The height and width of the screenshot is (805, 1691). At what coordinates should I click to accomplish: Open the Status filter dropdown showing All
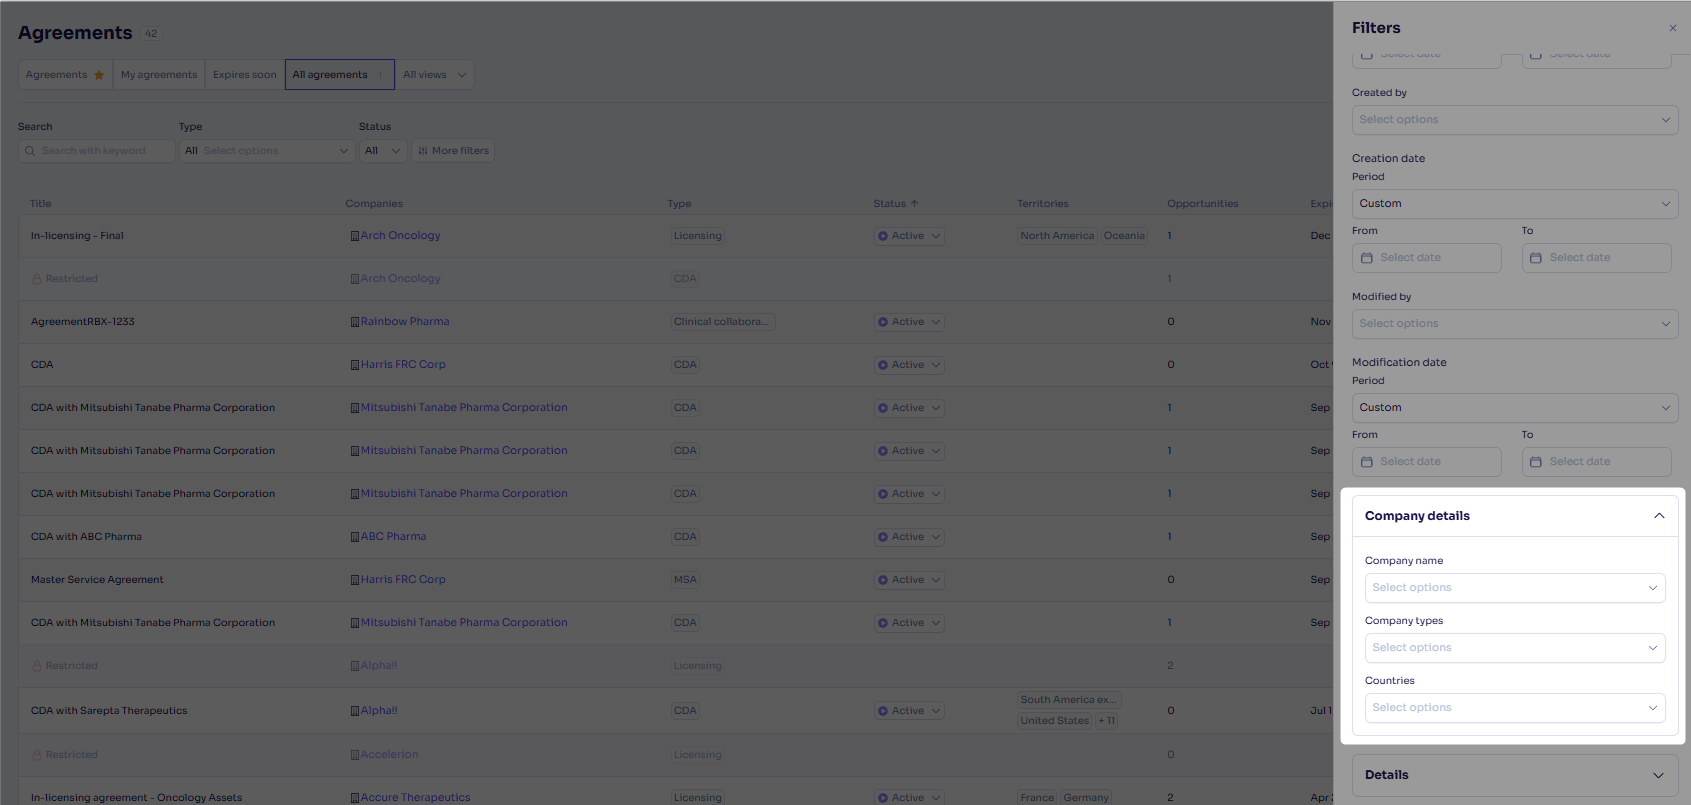[x=383, y=151]
